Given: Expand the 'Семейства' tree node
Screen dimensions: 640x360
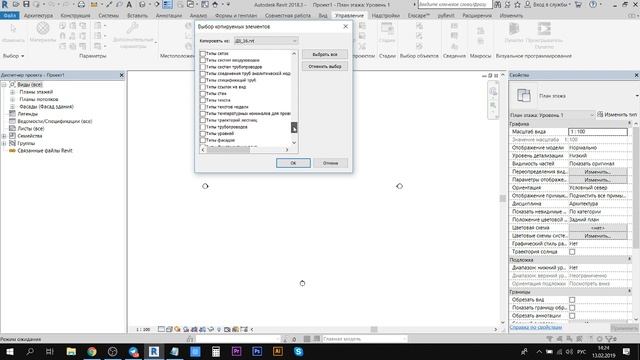Looking at the screenshot, I should [x=4, y=136].
